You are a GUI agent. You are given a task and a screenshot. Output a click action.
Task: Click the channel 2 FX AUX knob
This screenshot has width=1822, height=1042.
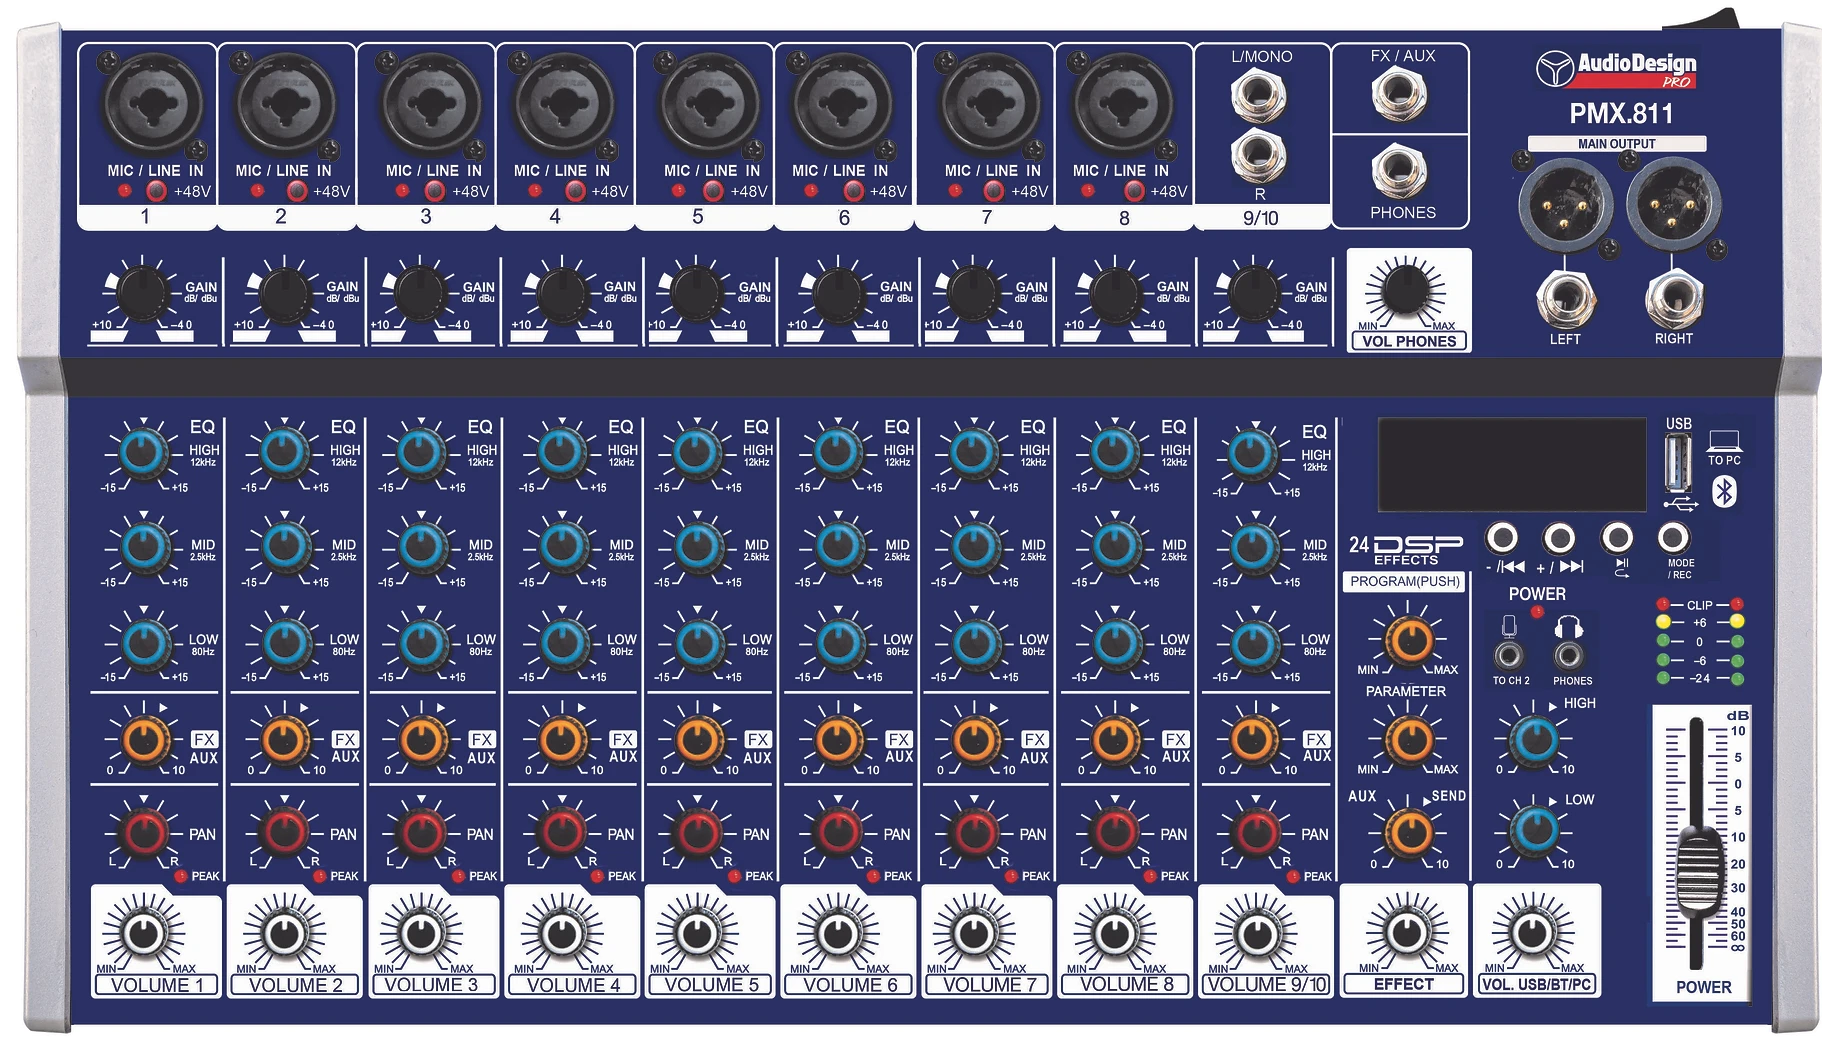(x=286, y=740)
